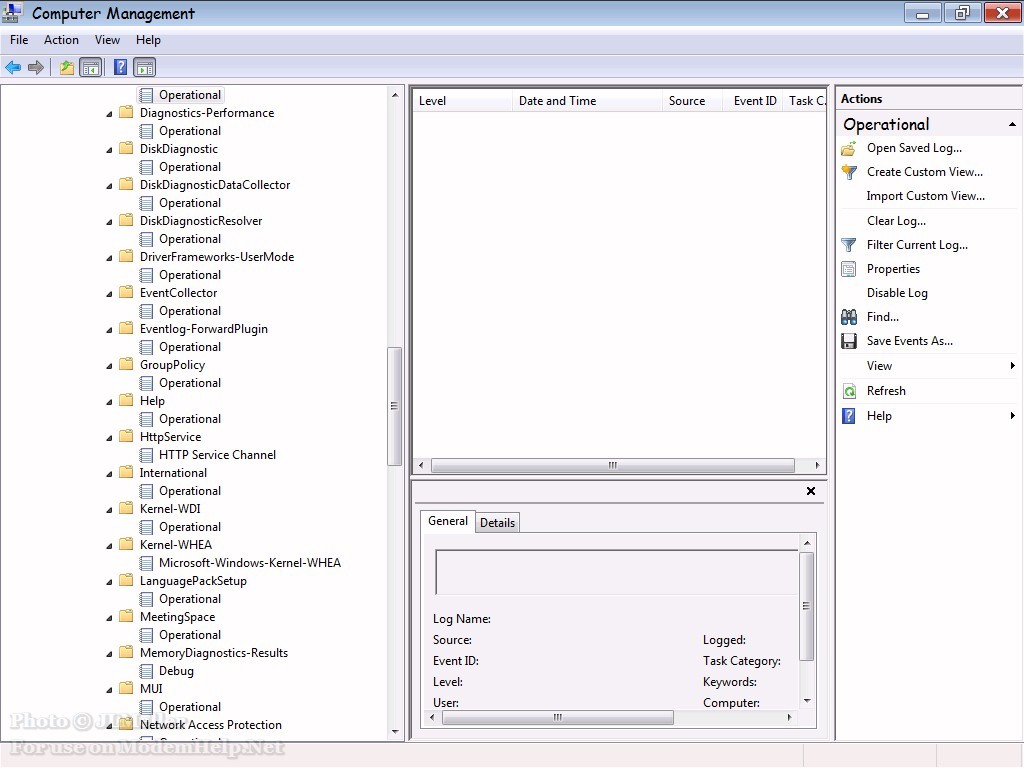The image size is (1024, 768).
Task: Click Disable Log action
Action: click(x=897, y=293)
